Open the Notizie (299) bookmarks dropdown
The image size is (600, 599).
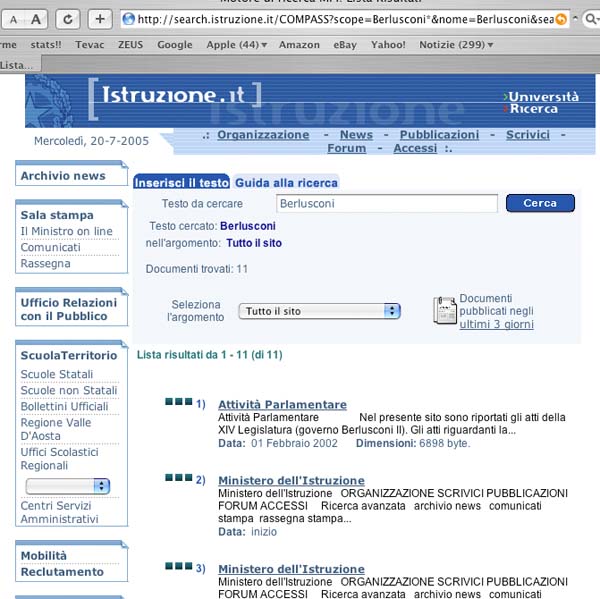pyautogui.click(x=456, y=45)
